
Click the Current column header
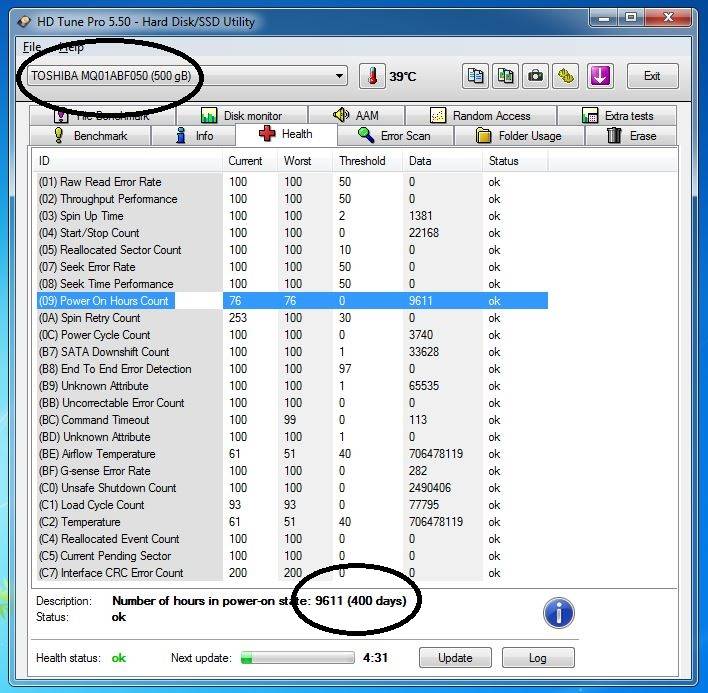pos(250,161)
